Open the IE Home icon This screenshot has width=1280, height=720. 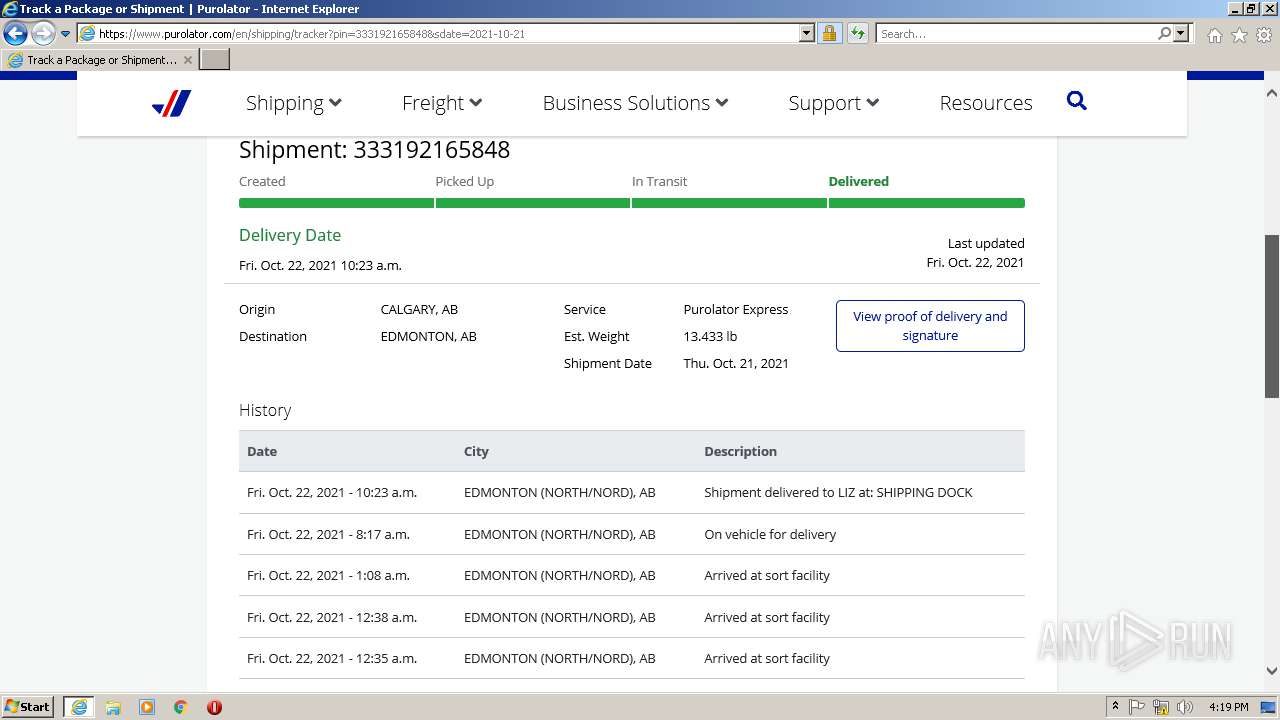pyautogui.click(x=1214, y=35)
